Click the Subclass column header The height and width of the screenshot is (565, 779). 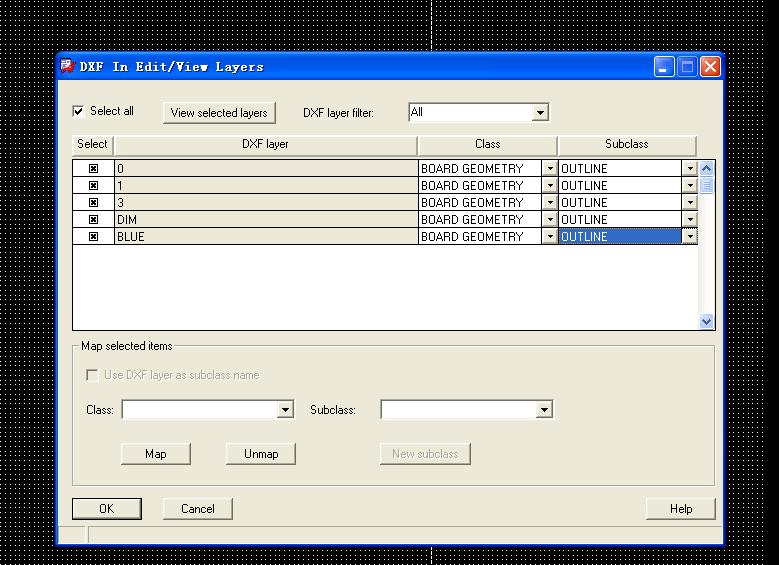pos(626,144)
